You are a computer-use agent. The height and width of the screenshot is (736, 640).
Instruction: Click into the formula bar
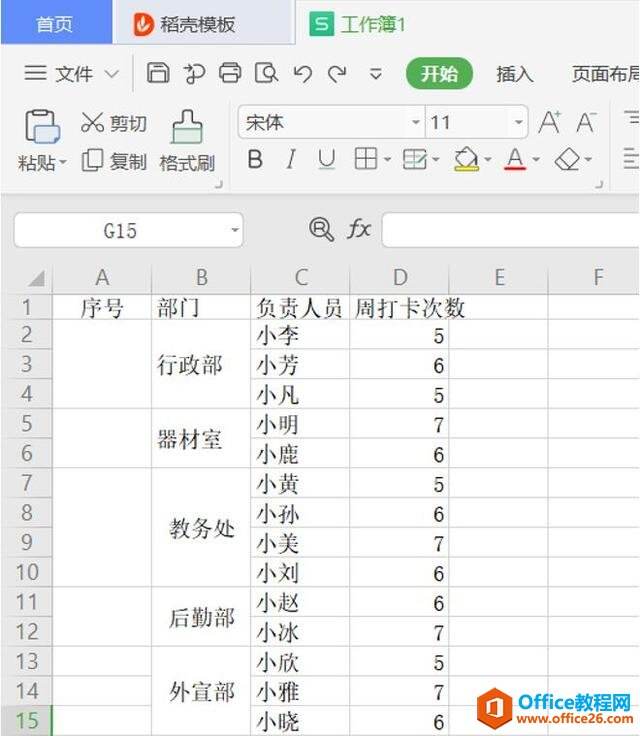click(x=510, y=230)
